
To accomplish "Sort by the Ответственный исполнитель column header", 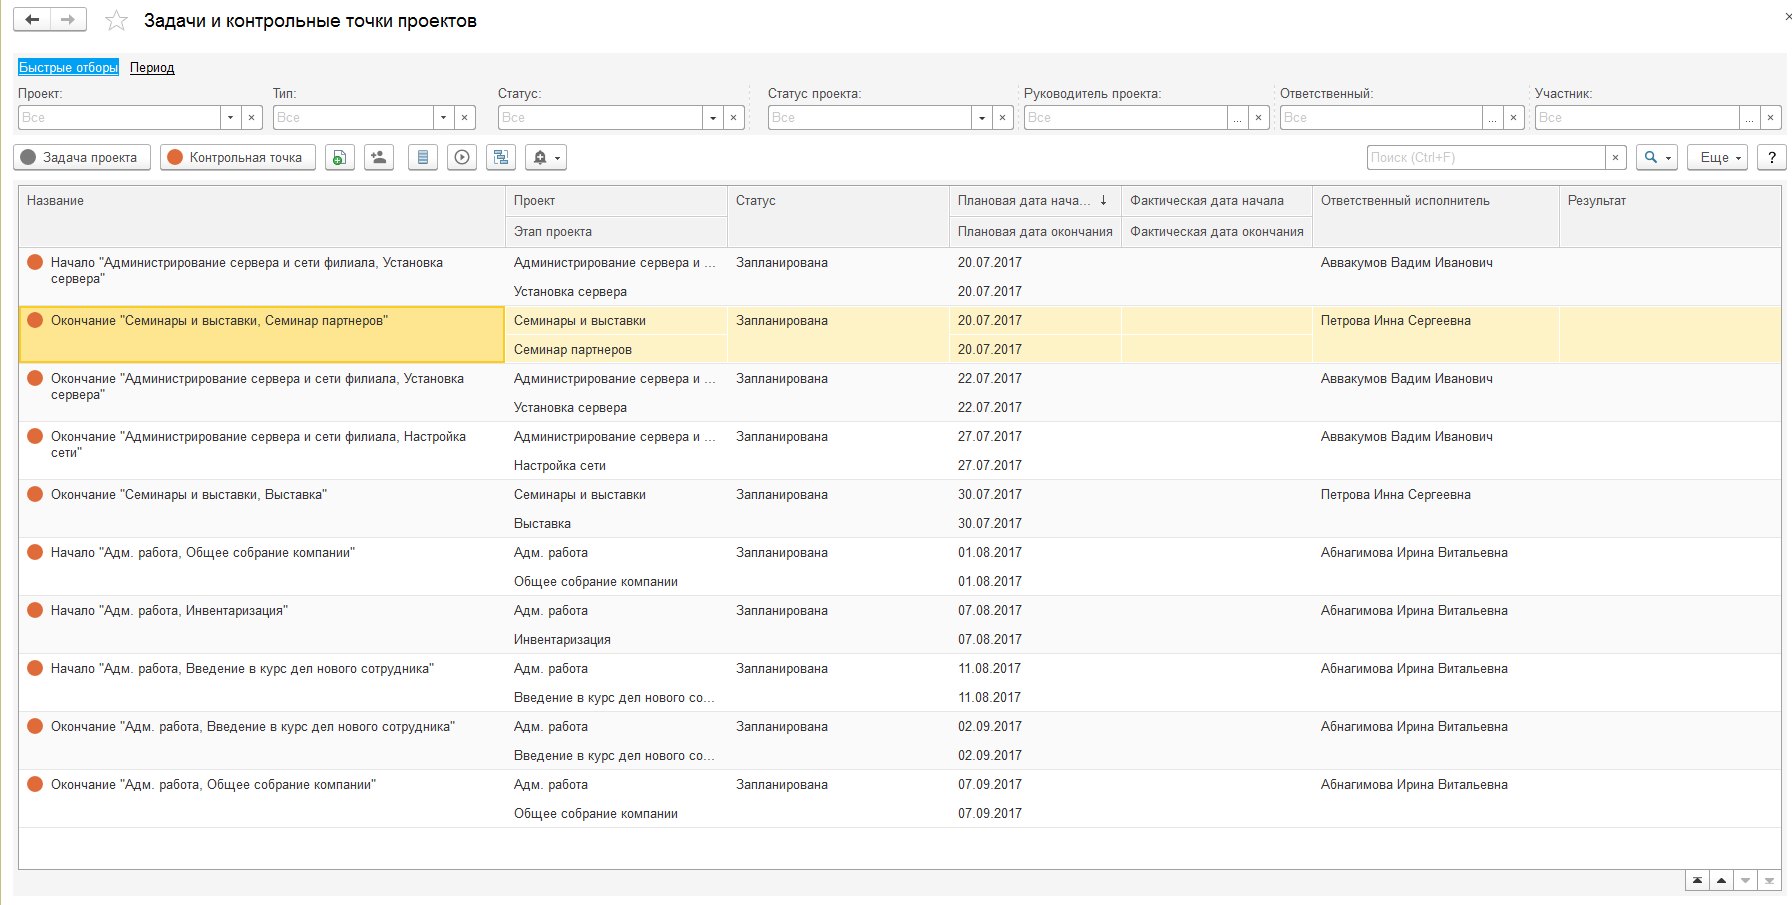I will pos(1404,201).
